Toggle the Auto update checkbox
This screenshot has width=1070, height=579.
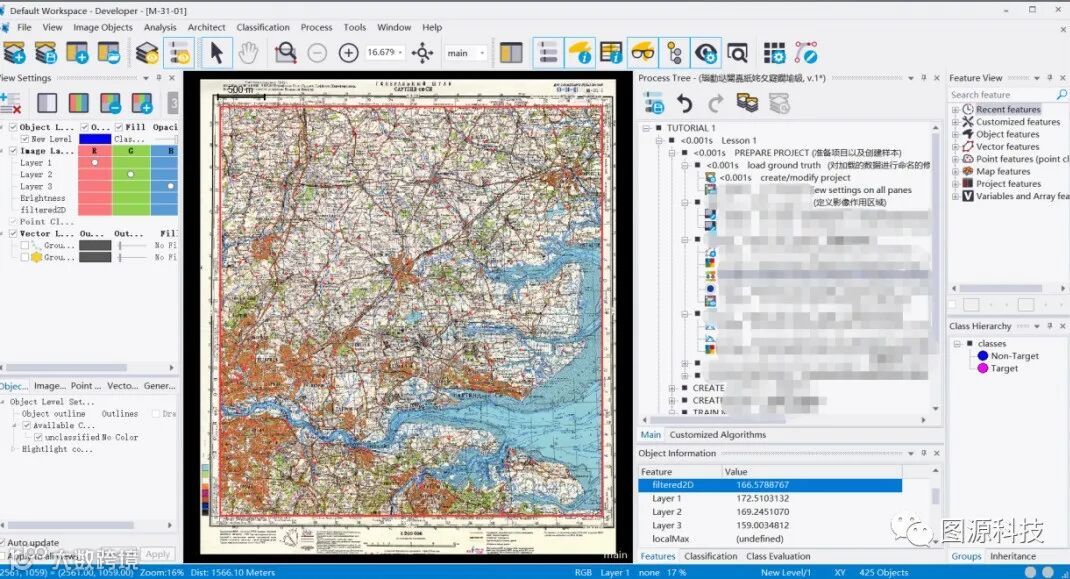[x=2, y=543]
